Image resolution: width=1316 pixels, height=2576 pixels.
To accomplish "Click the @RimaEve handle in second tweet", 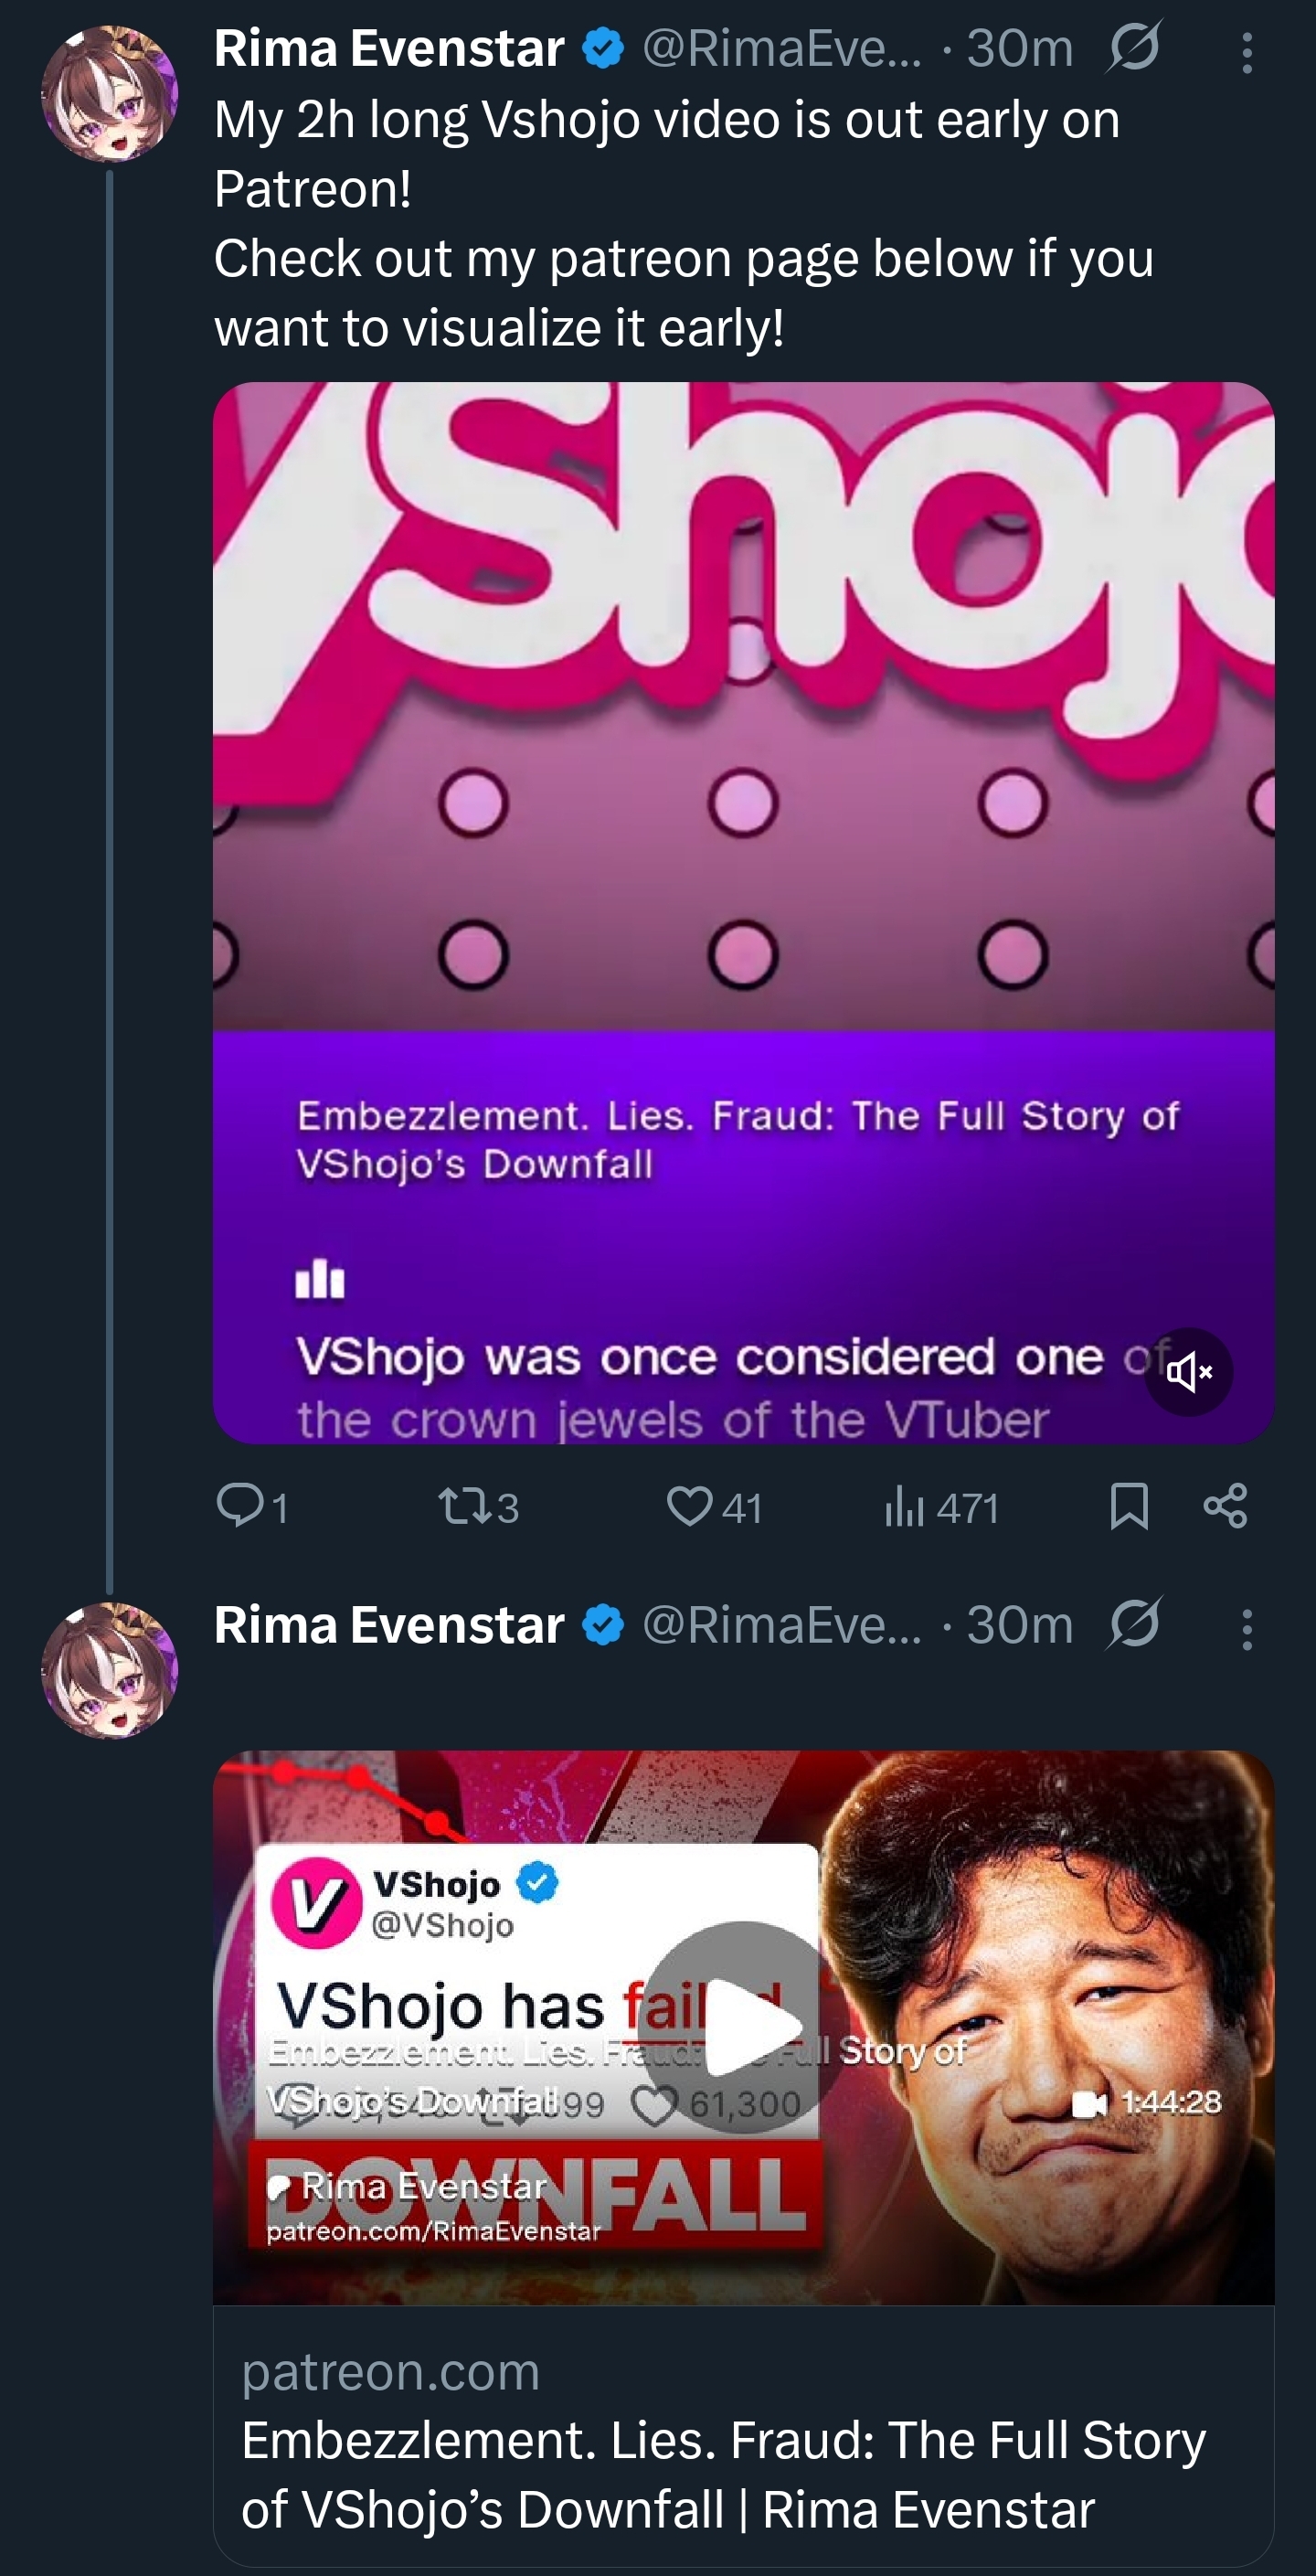I will (781, 1625).
